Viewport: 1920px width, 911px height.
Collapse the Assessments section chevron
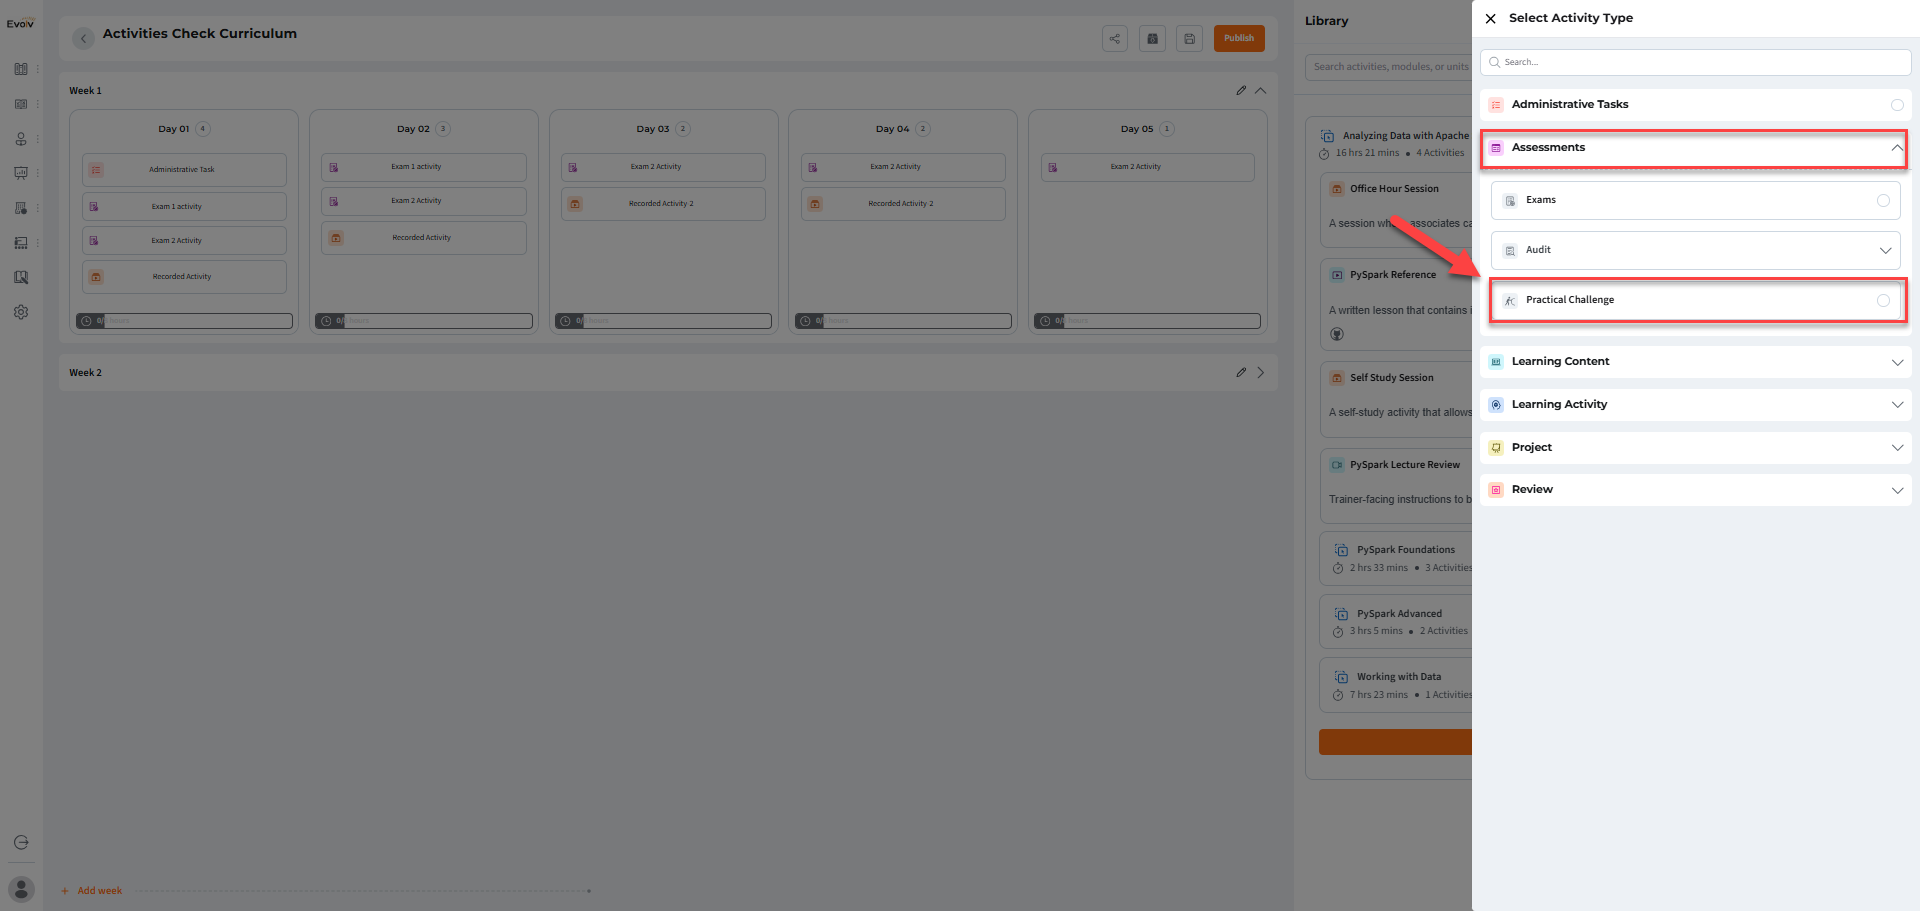click(x=1896, y=148)
